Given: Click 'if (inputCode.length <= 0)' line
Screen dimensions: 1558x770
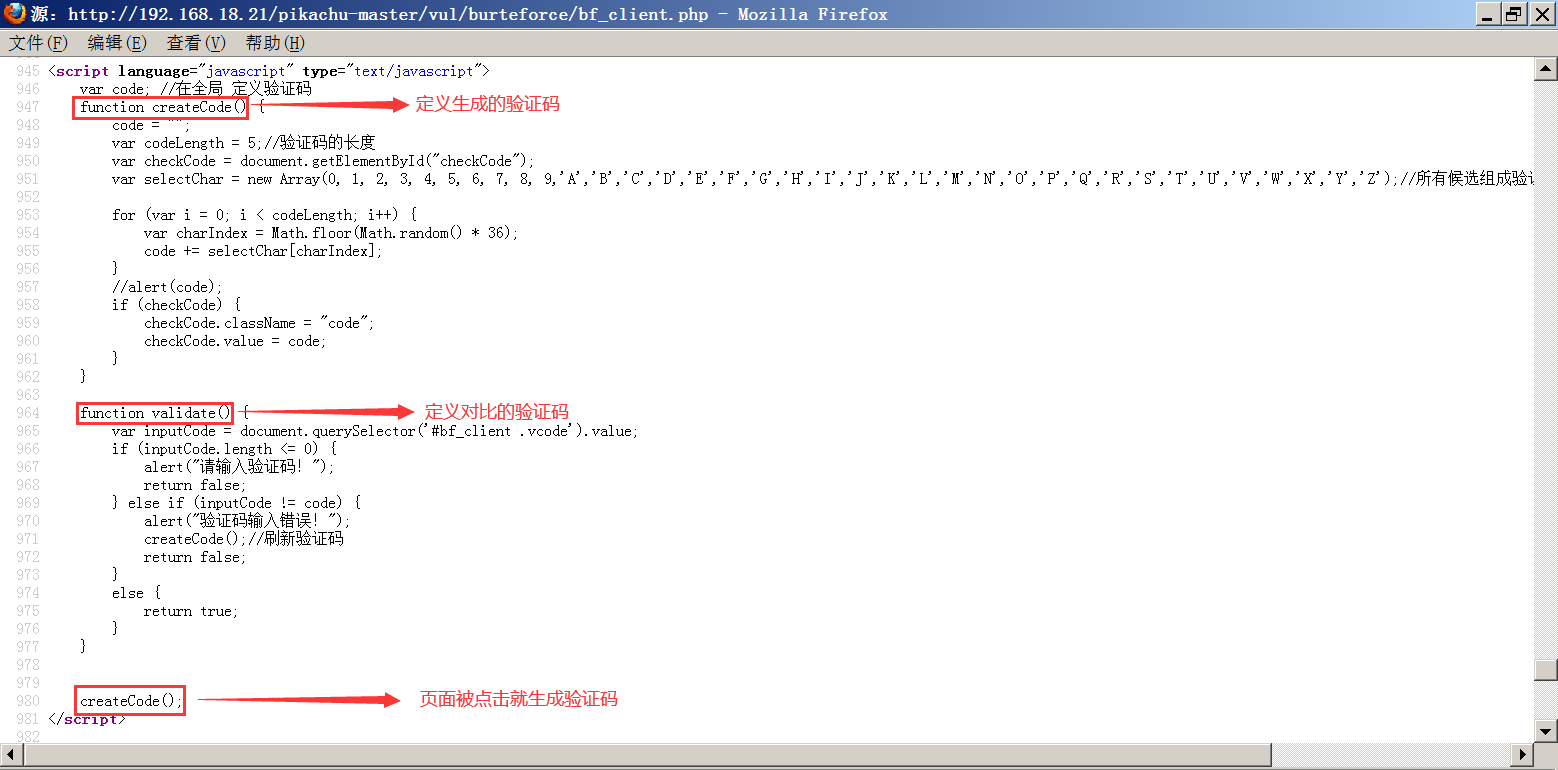Looking at the screenshot, I should [224, 449].
